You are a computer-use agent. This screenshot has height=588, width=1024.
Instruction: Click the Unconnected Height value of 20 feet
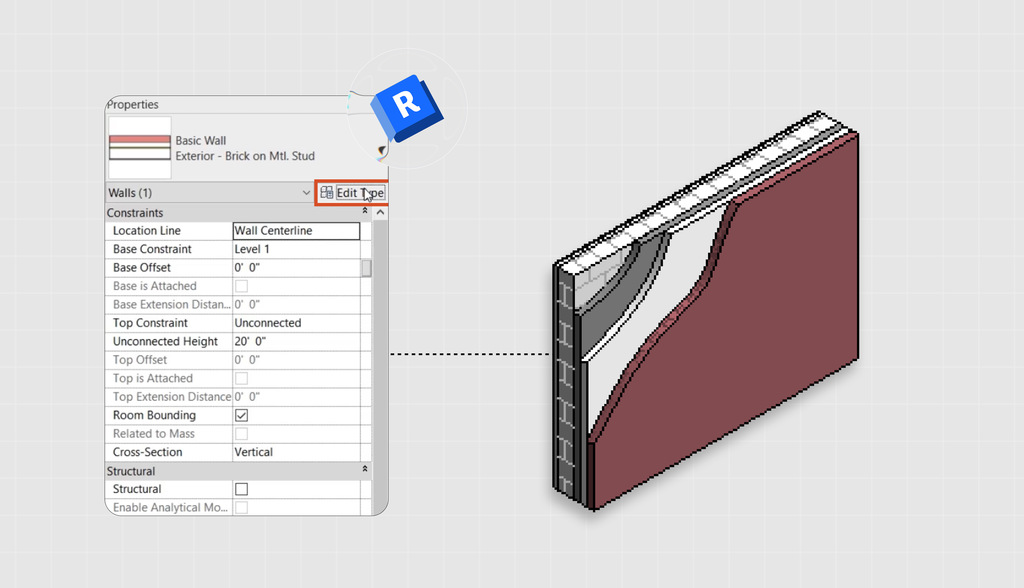(x=295, y=341)
